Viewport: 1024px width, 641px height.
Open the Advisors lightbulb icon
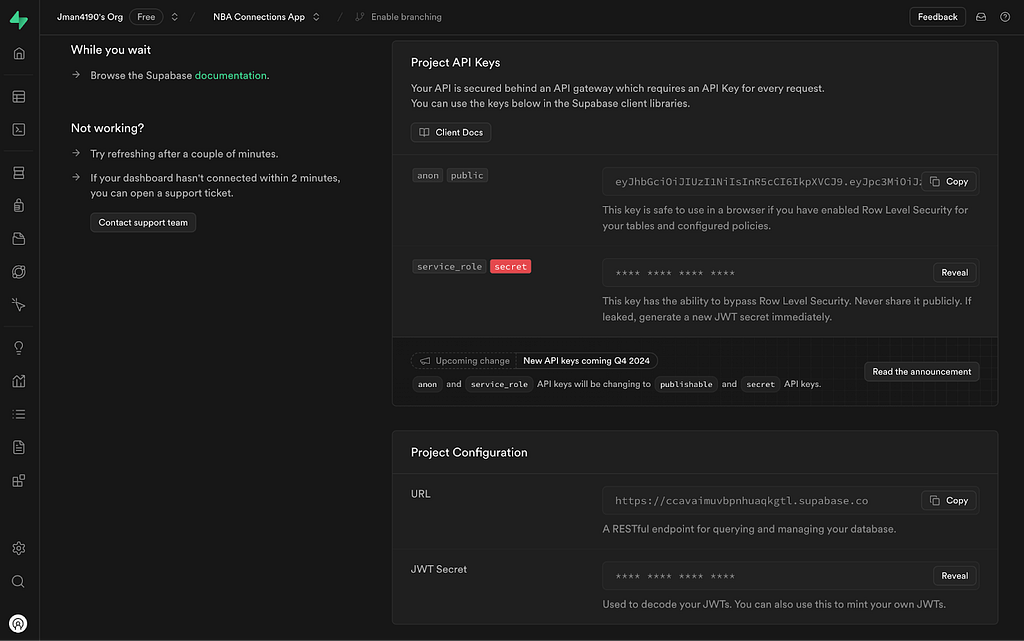coord(19,348)
